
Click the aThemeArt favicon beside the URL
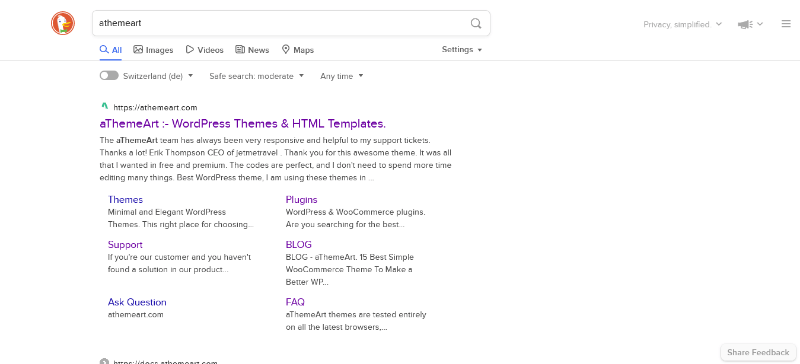[x=105, y=107]
